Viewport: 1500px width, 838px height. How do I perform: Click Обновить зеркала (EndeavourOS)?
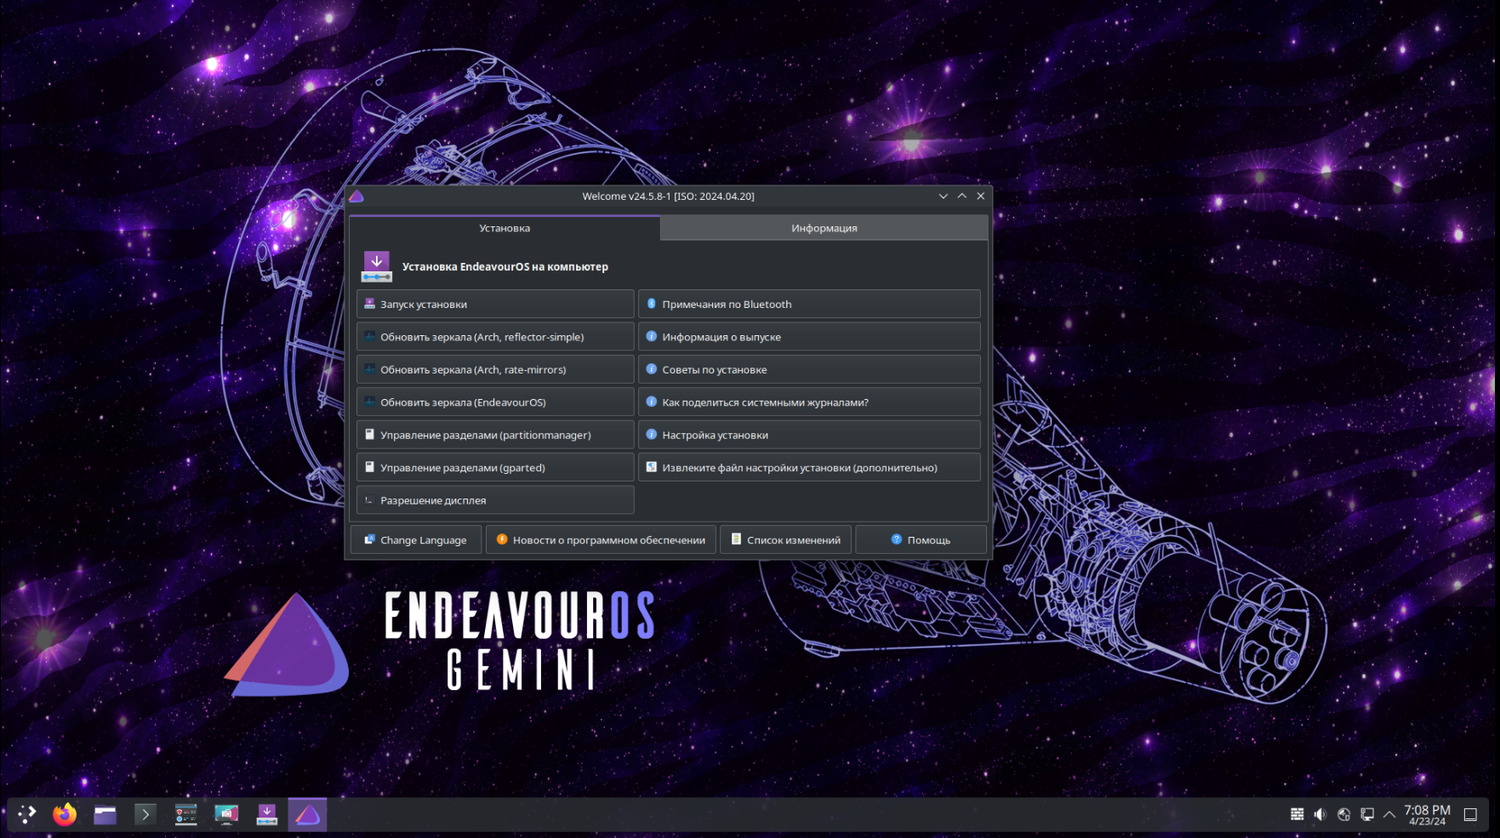[x=495, y=402]
